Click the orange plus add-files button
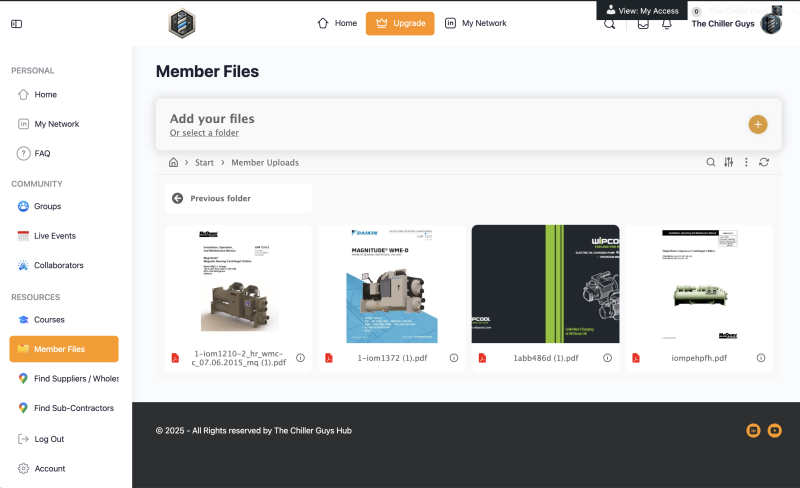This screenshot has height=488, width=800. [758, 125]
